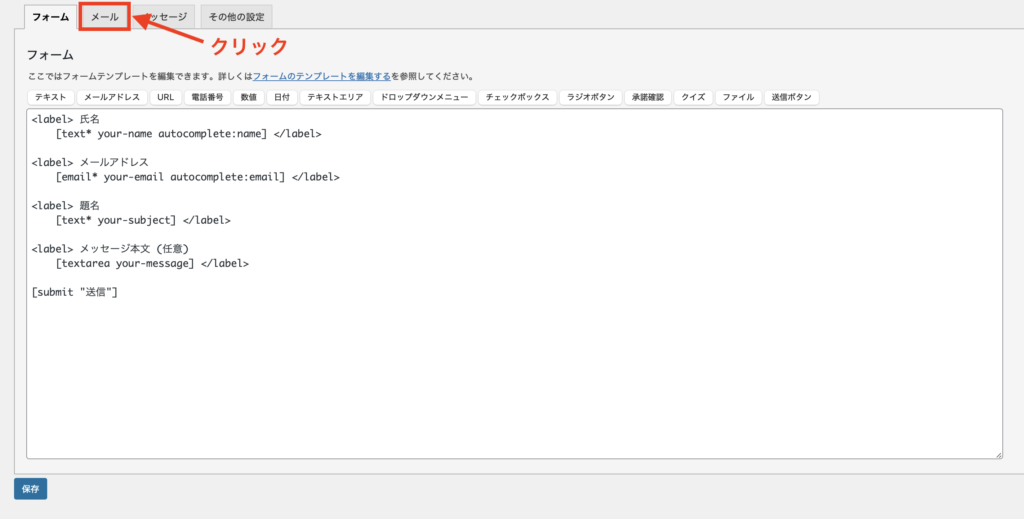The image size is (1024, 519).
Task: Add a URL field tag
Action: pyautogui.click(x=165, y=98)
